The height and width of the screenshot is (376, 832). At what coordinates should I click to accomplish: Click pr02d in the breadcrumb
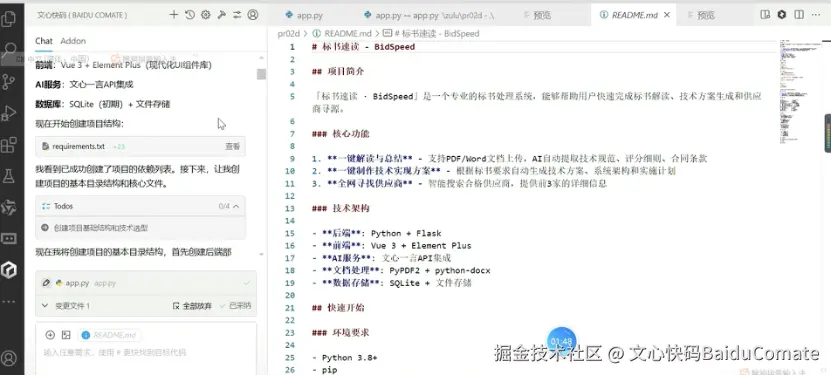(289, 33)
